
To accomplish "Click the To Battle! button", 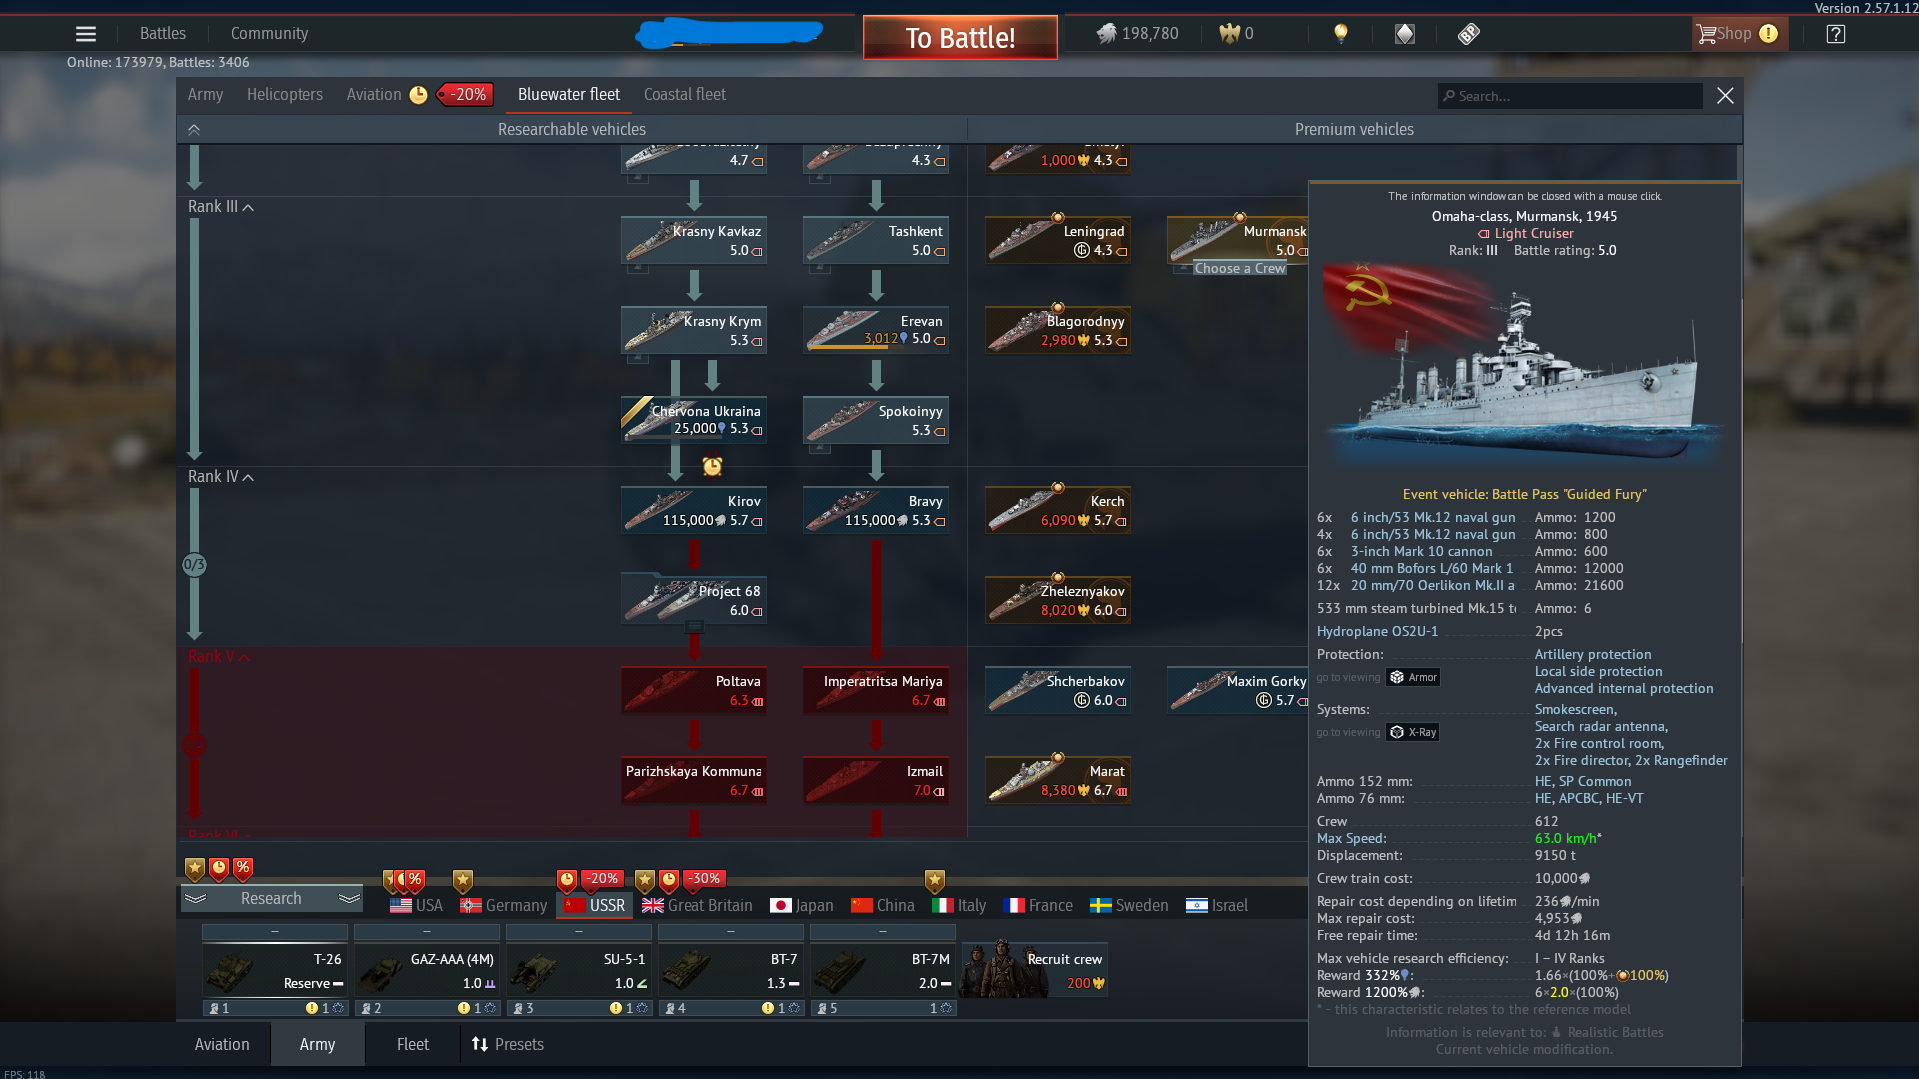I will pos(960,38).
